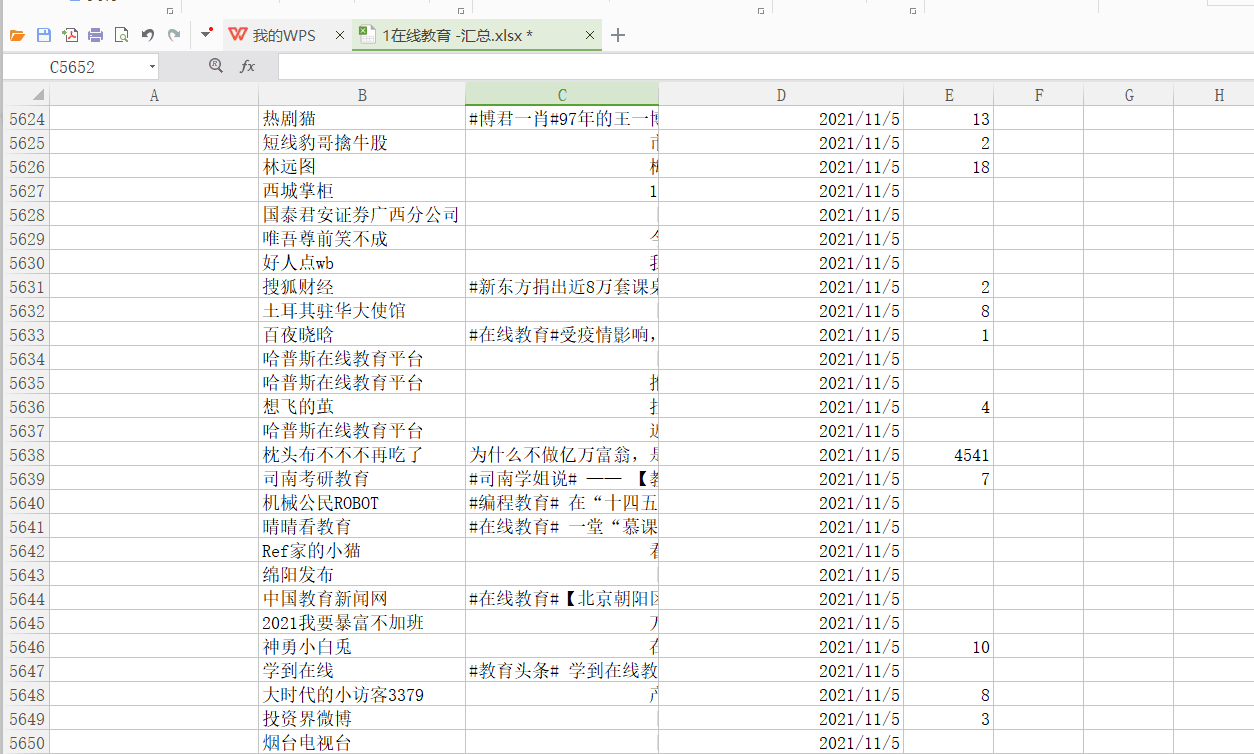This screenshot has height=754, width=1254.
Task: Select row 5638 header
Action: (25, 455)
